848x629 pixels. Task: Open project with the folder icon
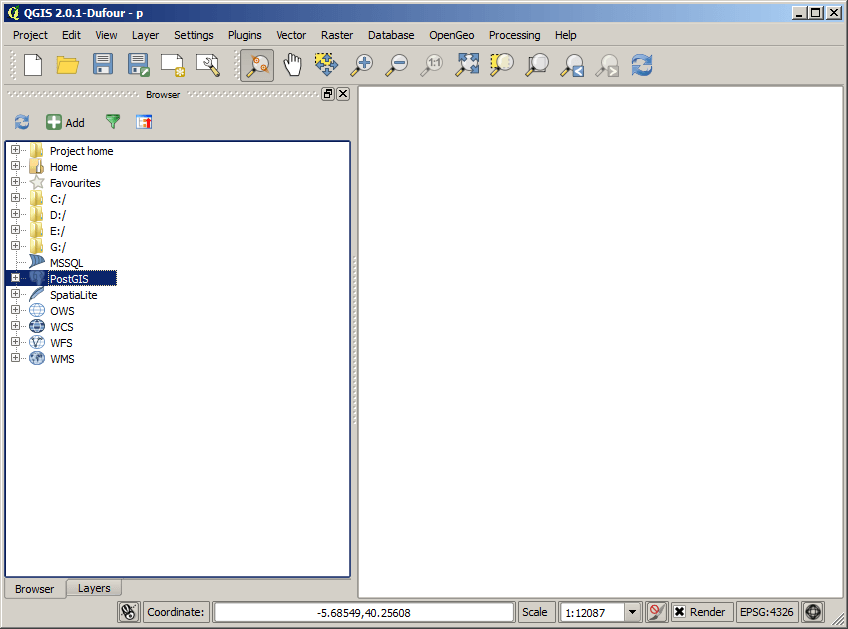[68, 65]
